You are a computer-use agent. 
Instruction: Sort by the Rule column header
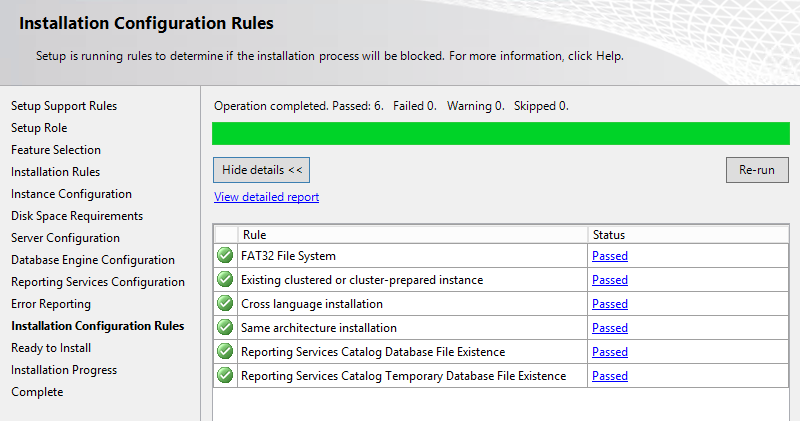pos(412,235)
